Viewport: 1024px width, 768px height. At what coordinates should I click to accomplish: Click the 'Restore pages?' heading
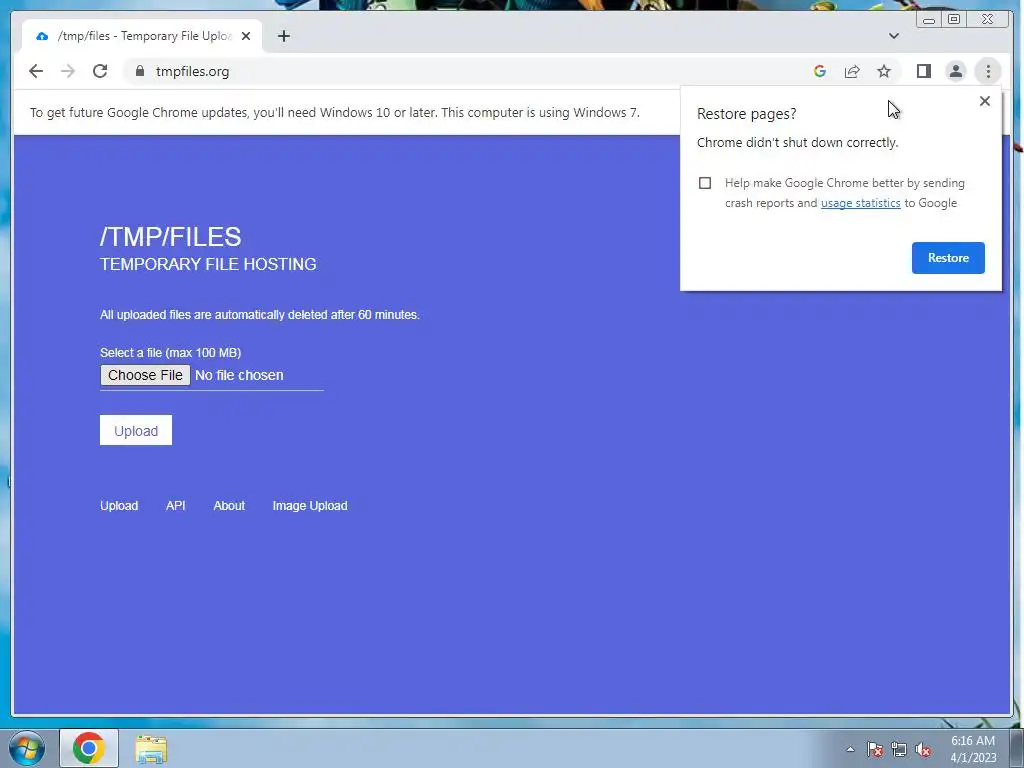coord(746,114)
